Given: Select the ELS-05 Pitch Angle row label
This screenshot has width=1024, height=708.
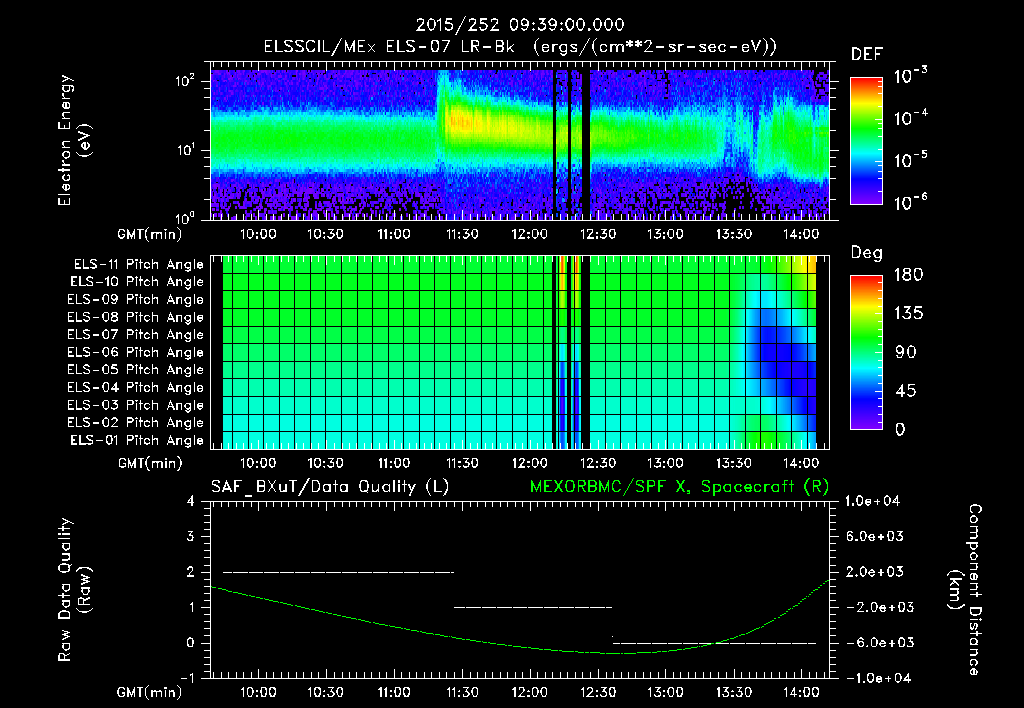Looking at the screenshot, I should (x=136, y=370).
